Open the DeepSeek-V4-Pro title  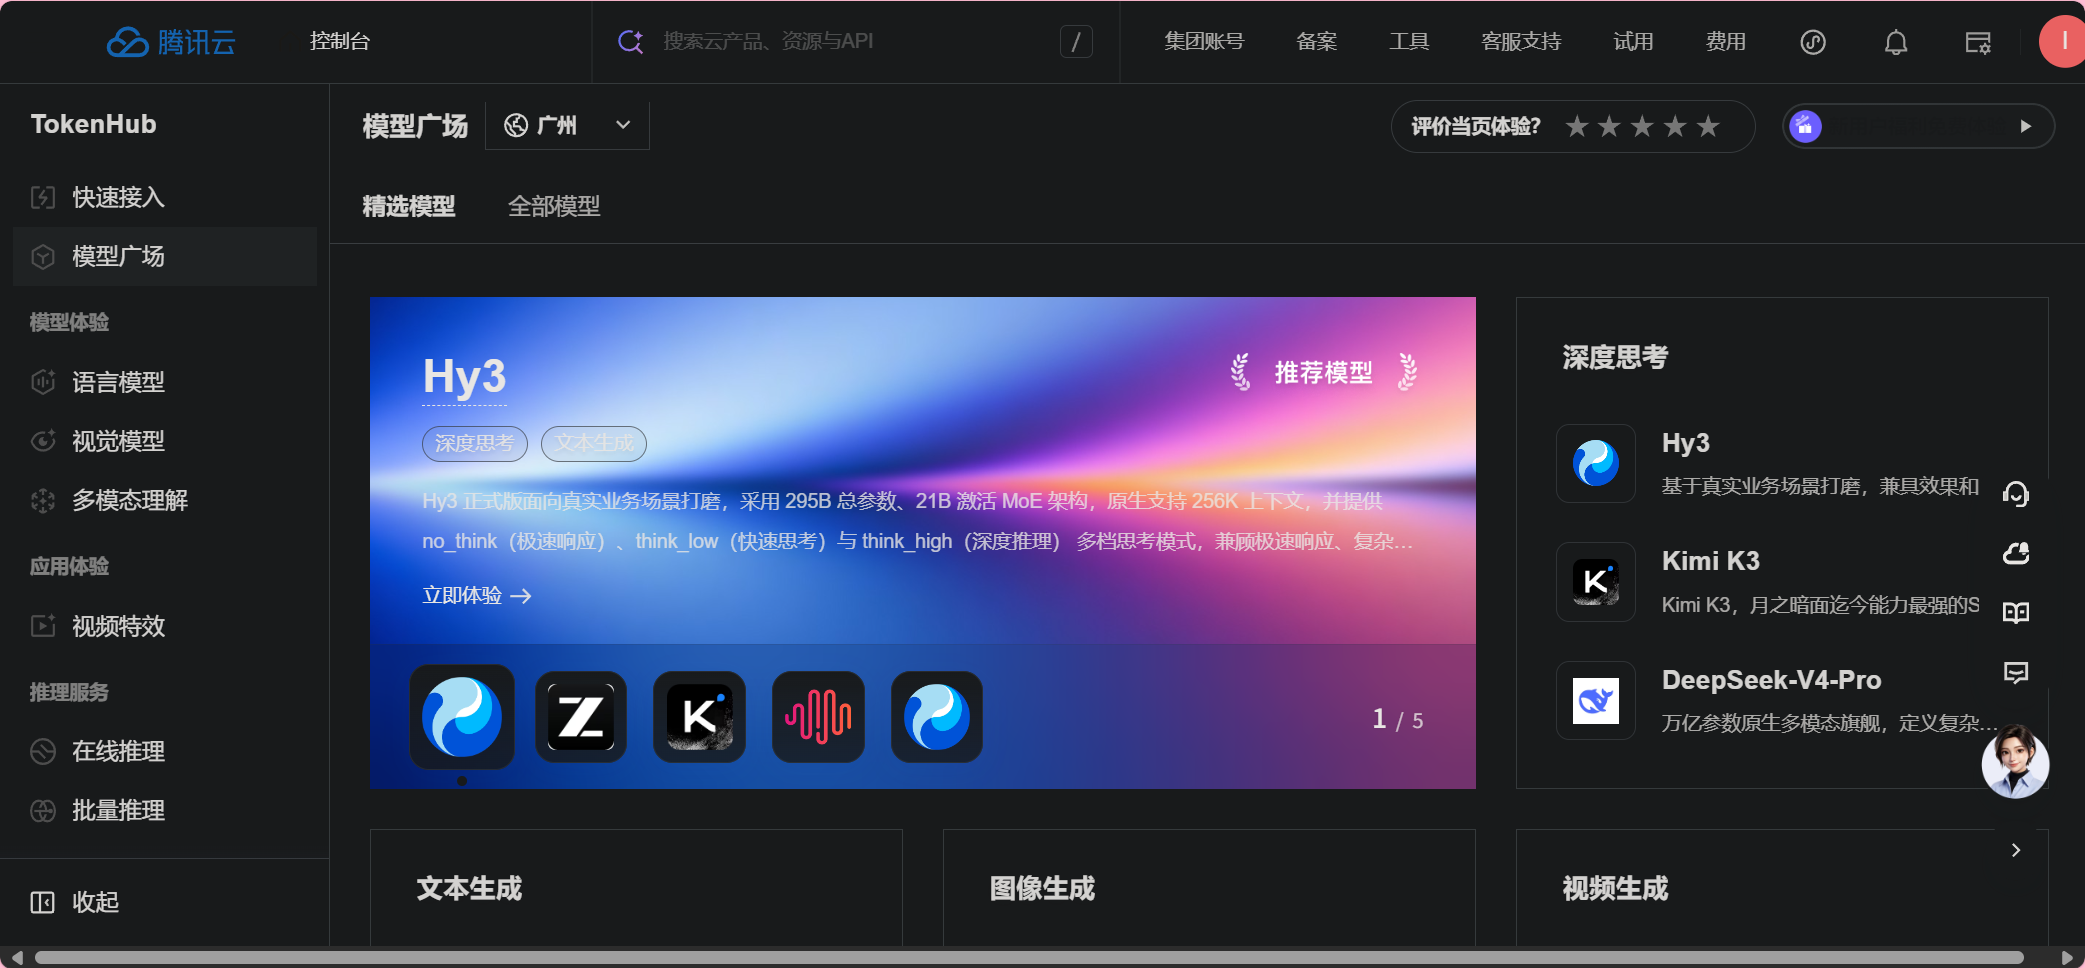click(x=1771, y=680)
